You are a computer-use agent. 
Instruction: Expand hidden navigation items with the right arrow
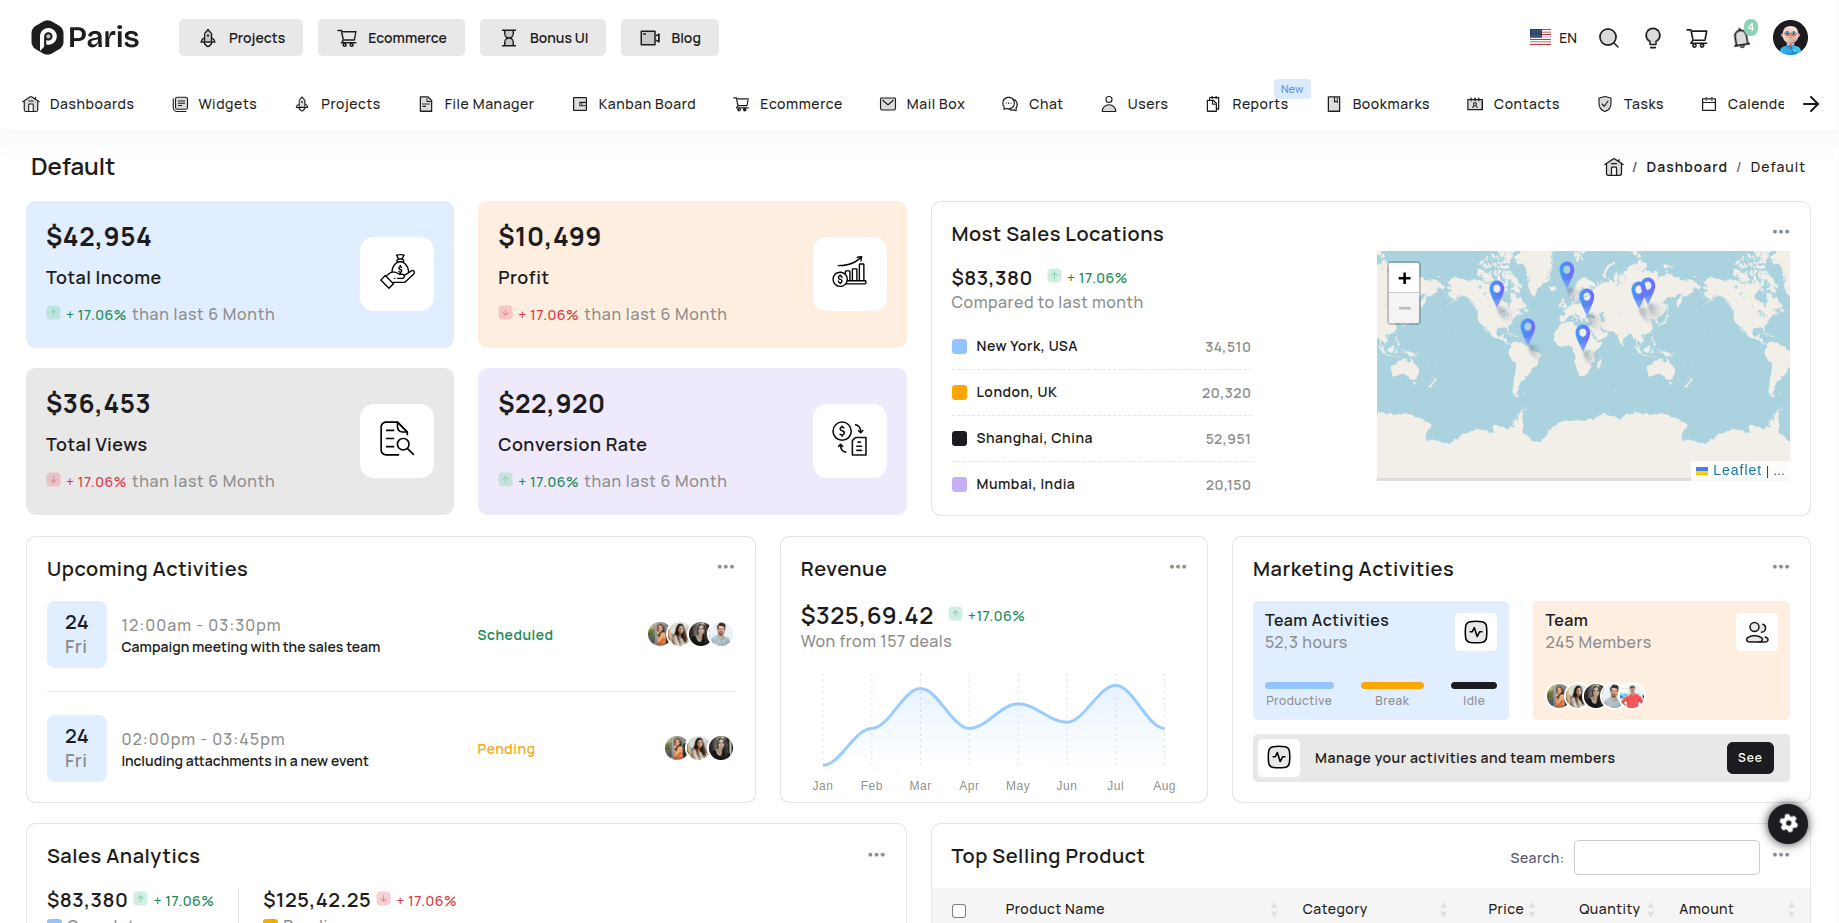pyautogui.click(x=1813, y=103)
